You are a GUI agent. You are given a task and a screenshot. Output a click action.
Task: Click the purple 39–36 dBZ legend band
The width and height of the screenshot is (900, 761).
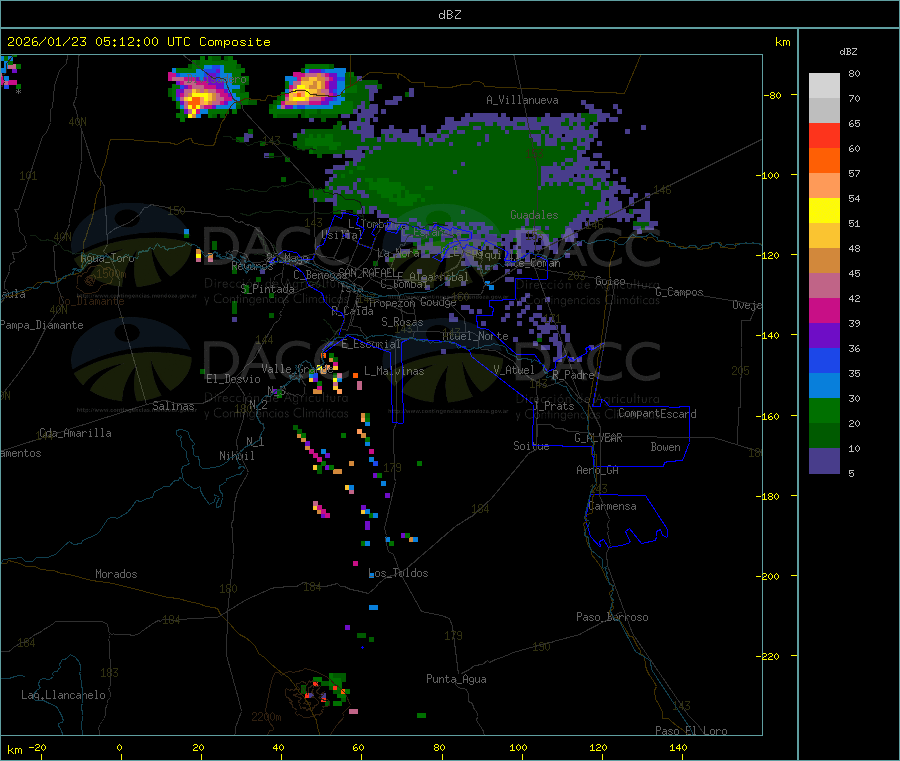click(824, 336)
